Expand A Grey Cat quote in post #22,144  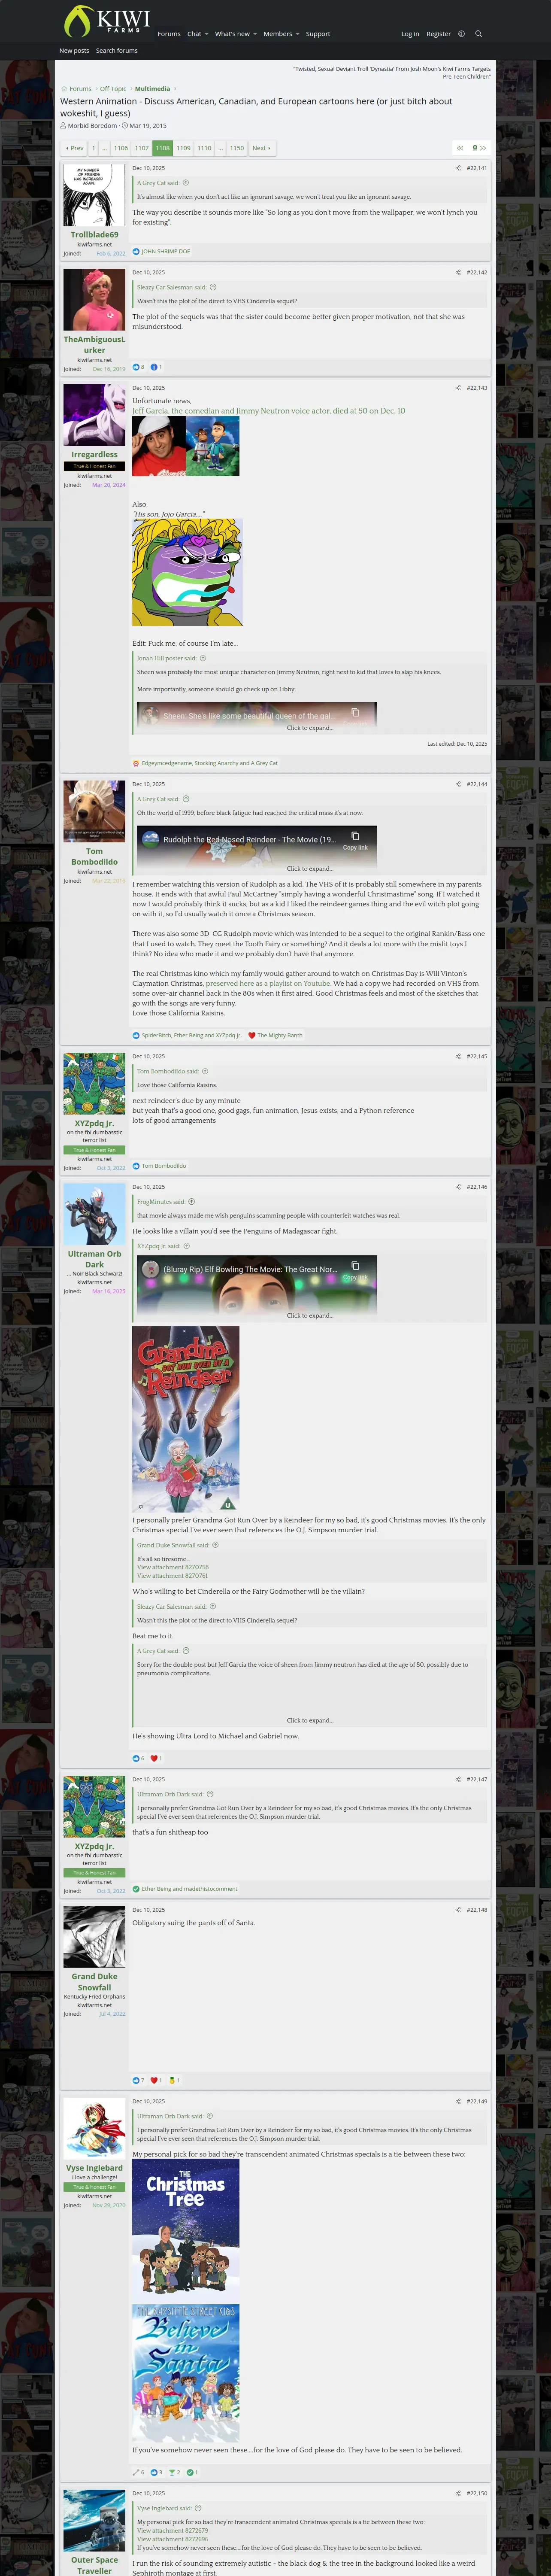(310, 868)
